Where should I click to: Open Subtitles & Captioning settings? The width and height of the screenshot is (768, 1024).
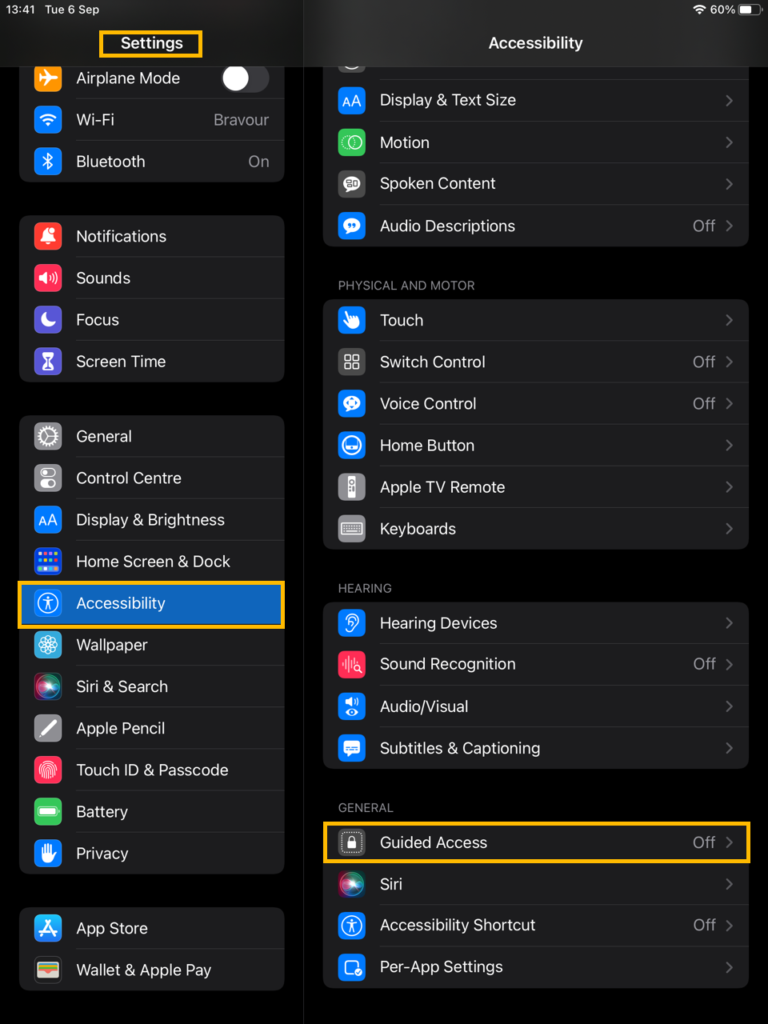point(536,748)
